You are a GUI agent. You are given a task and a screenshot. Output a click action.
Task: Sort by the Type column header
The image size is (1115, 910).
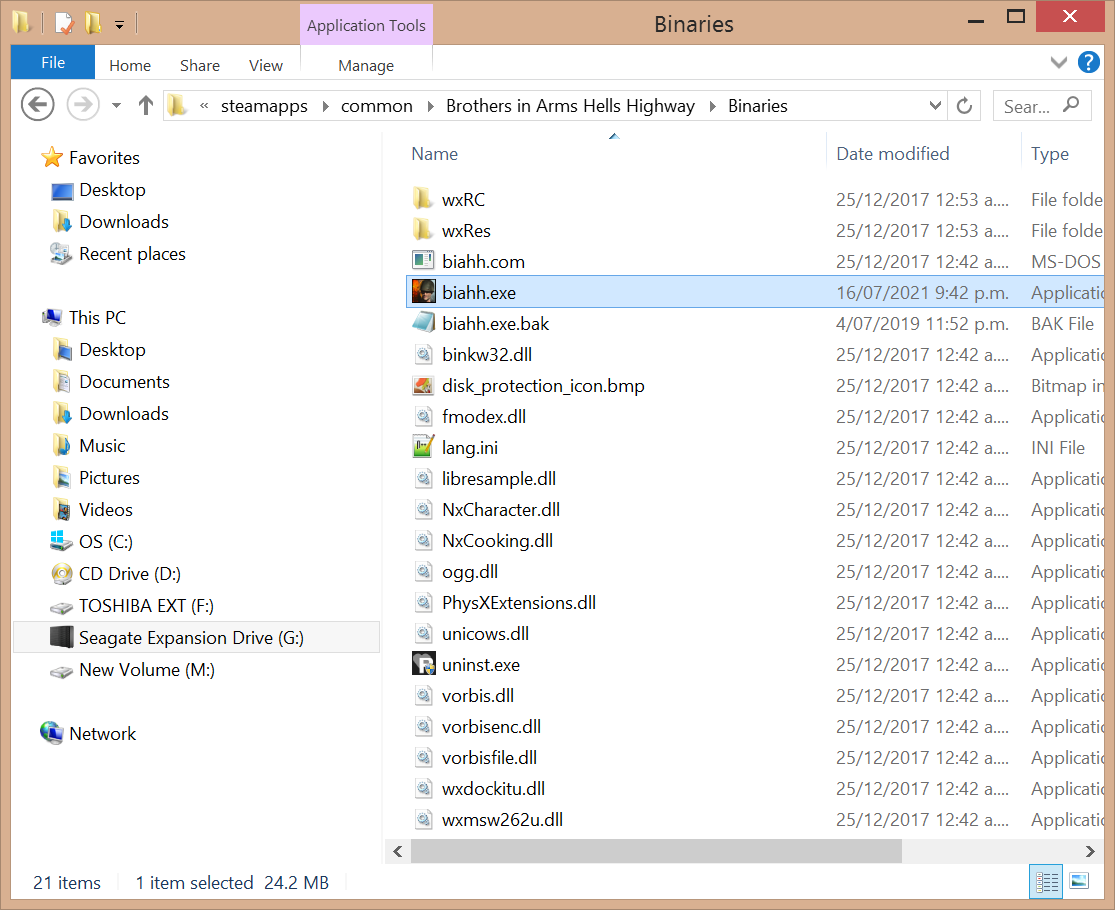[1050, 154]
